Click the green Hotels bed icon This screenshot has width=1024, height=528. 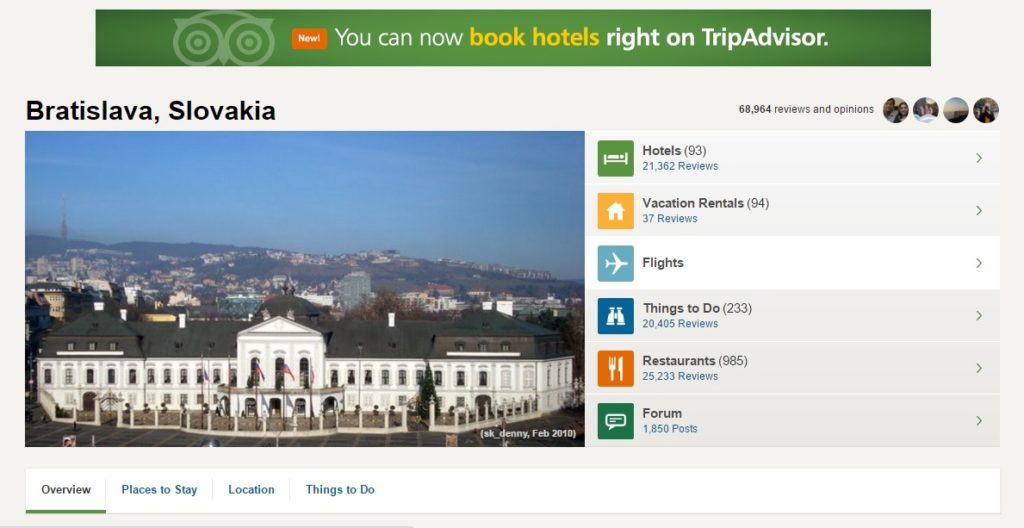[x=615, y=158]
